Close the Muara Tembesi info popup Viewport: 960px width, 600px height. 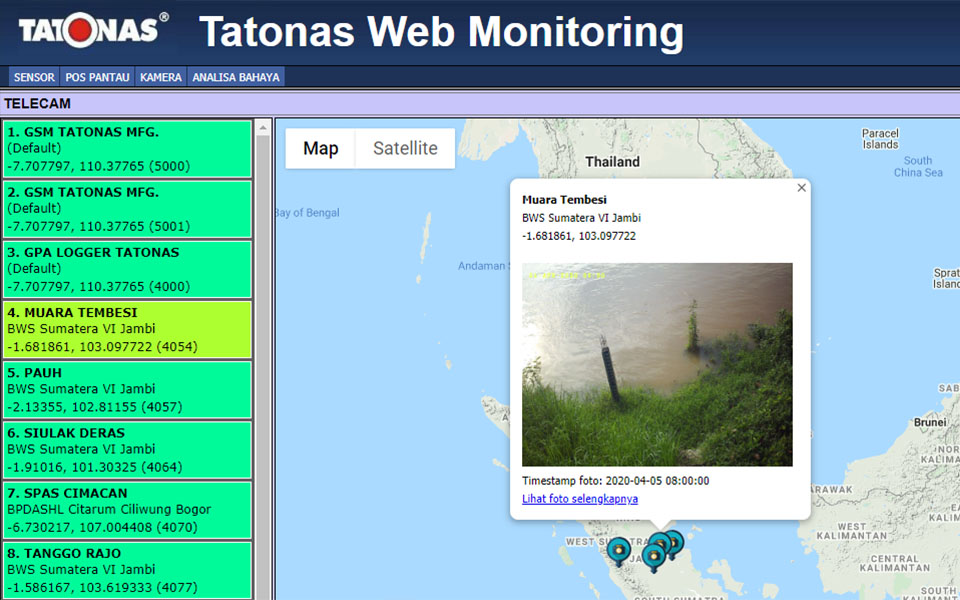801,188
